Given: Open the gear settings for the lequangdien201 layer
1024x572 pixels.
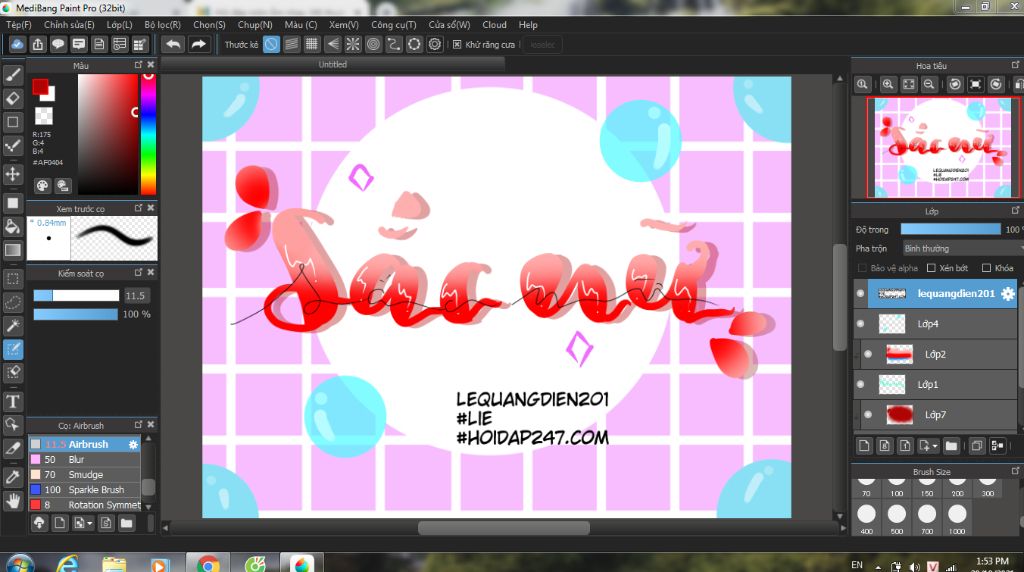Looking at the screenshot, I should point(1008,294).
